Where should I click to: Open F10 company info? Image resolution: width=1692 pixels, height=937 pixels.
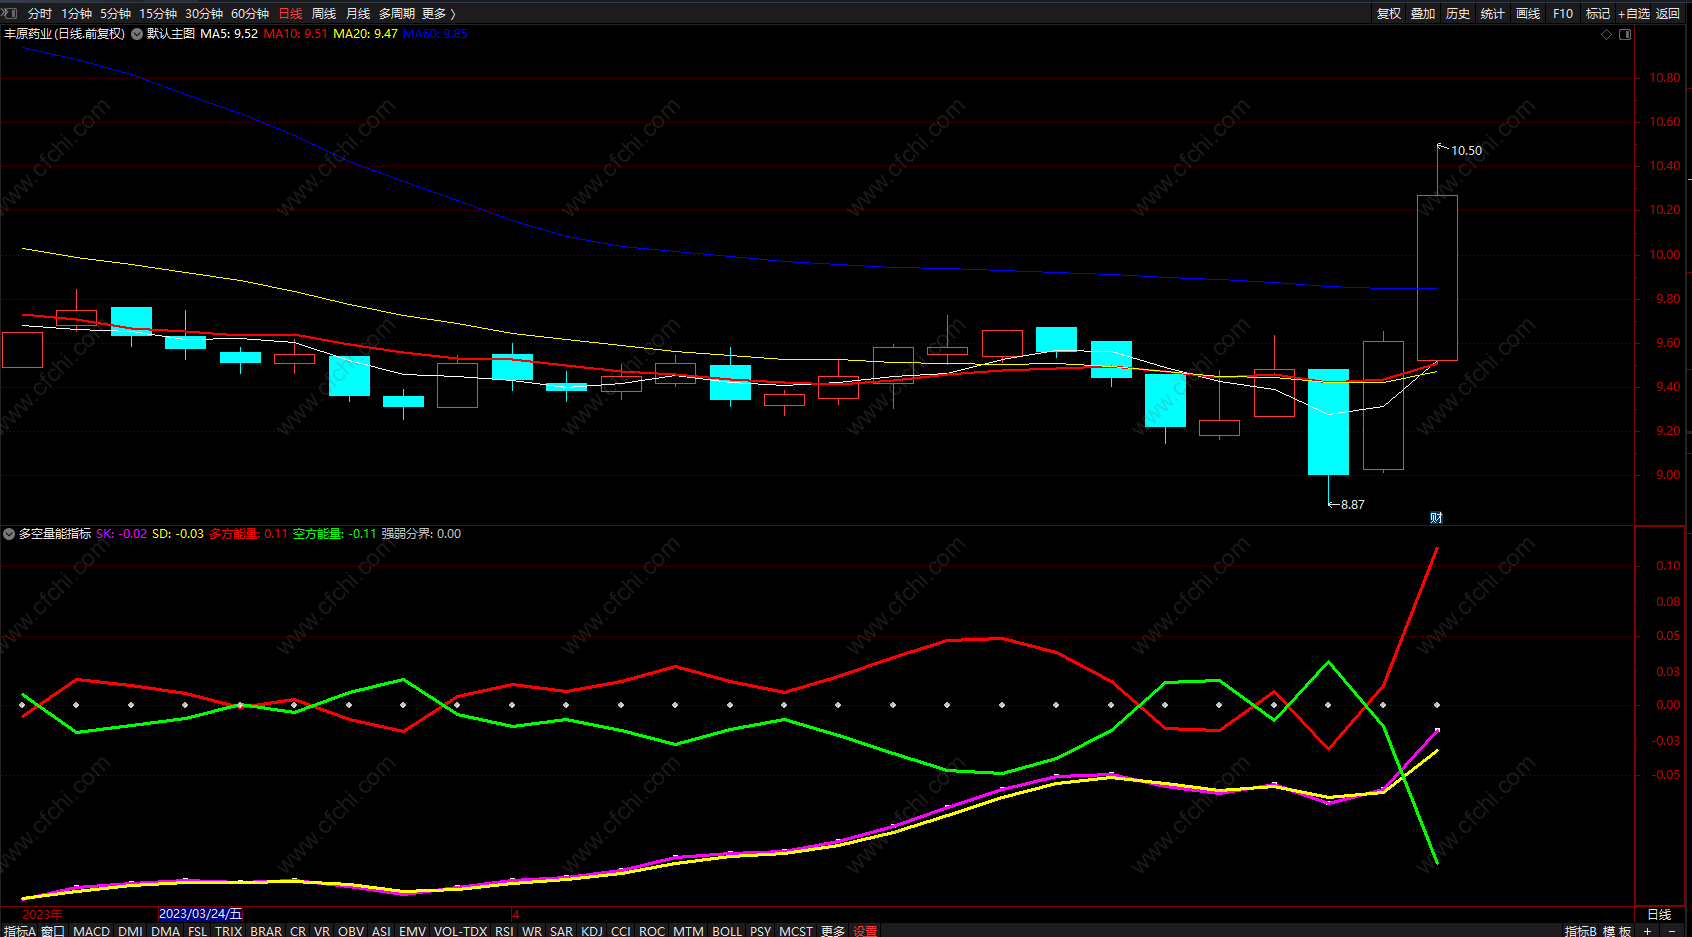(1563, 14)
